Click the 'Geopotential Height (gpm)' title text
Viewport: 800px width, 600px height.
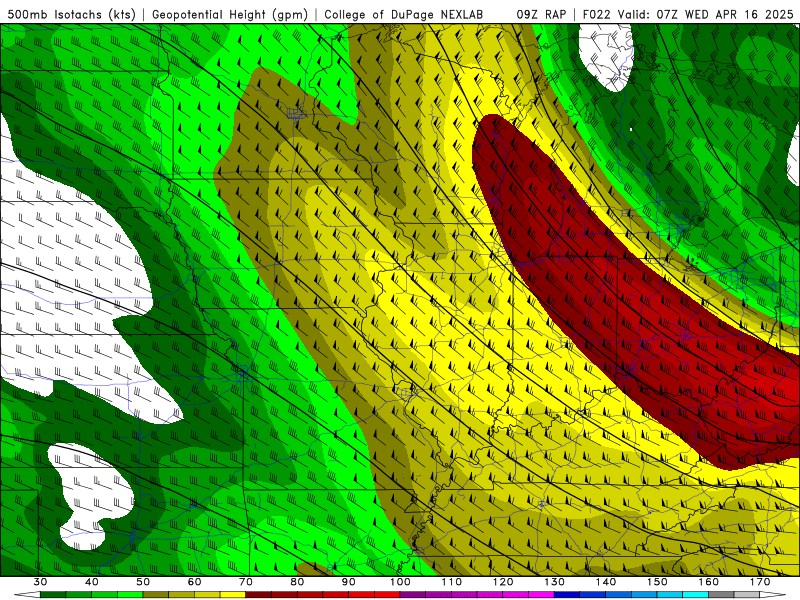click(230, 15)
